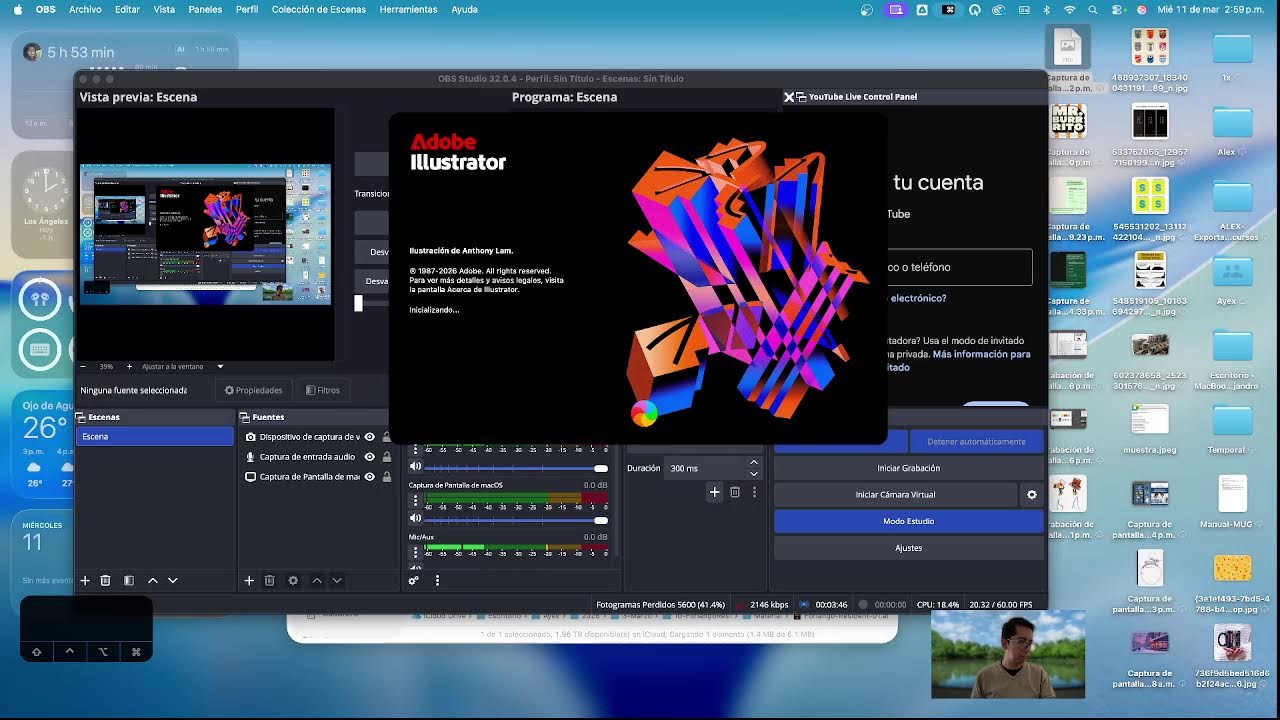The image size is (1280, 720).
Task: Click Iniciar Cámara Virtual button
Action: pos(895,495)
